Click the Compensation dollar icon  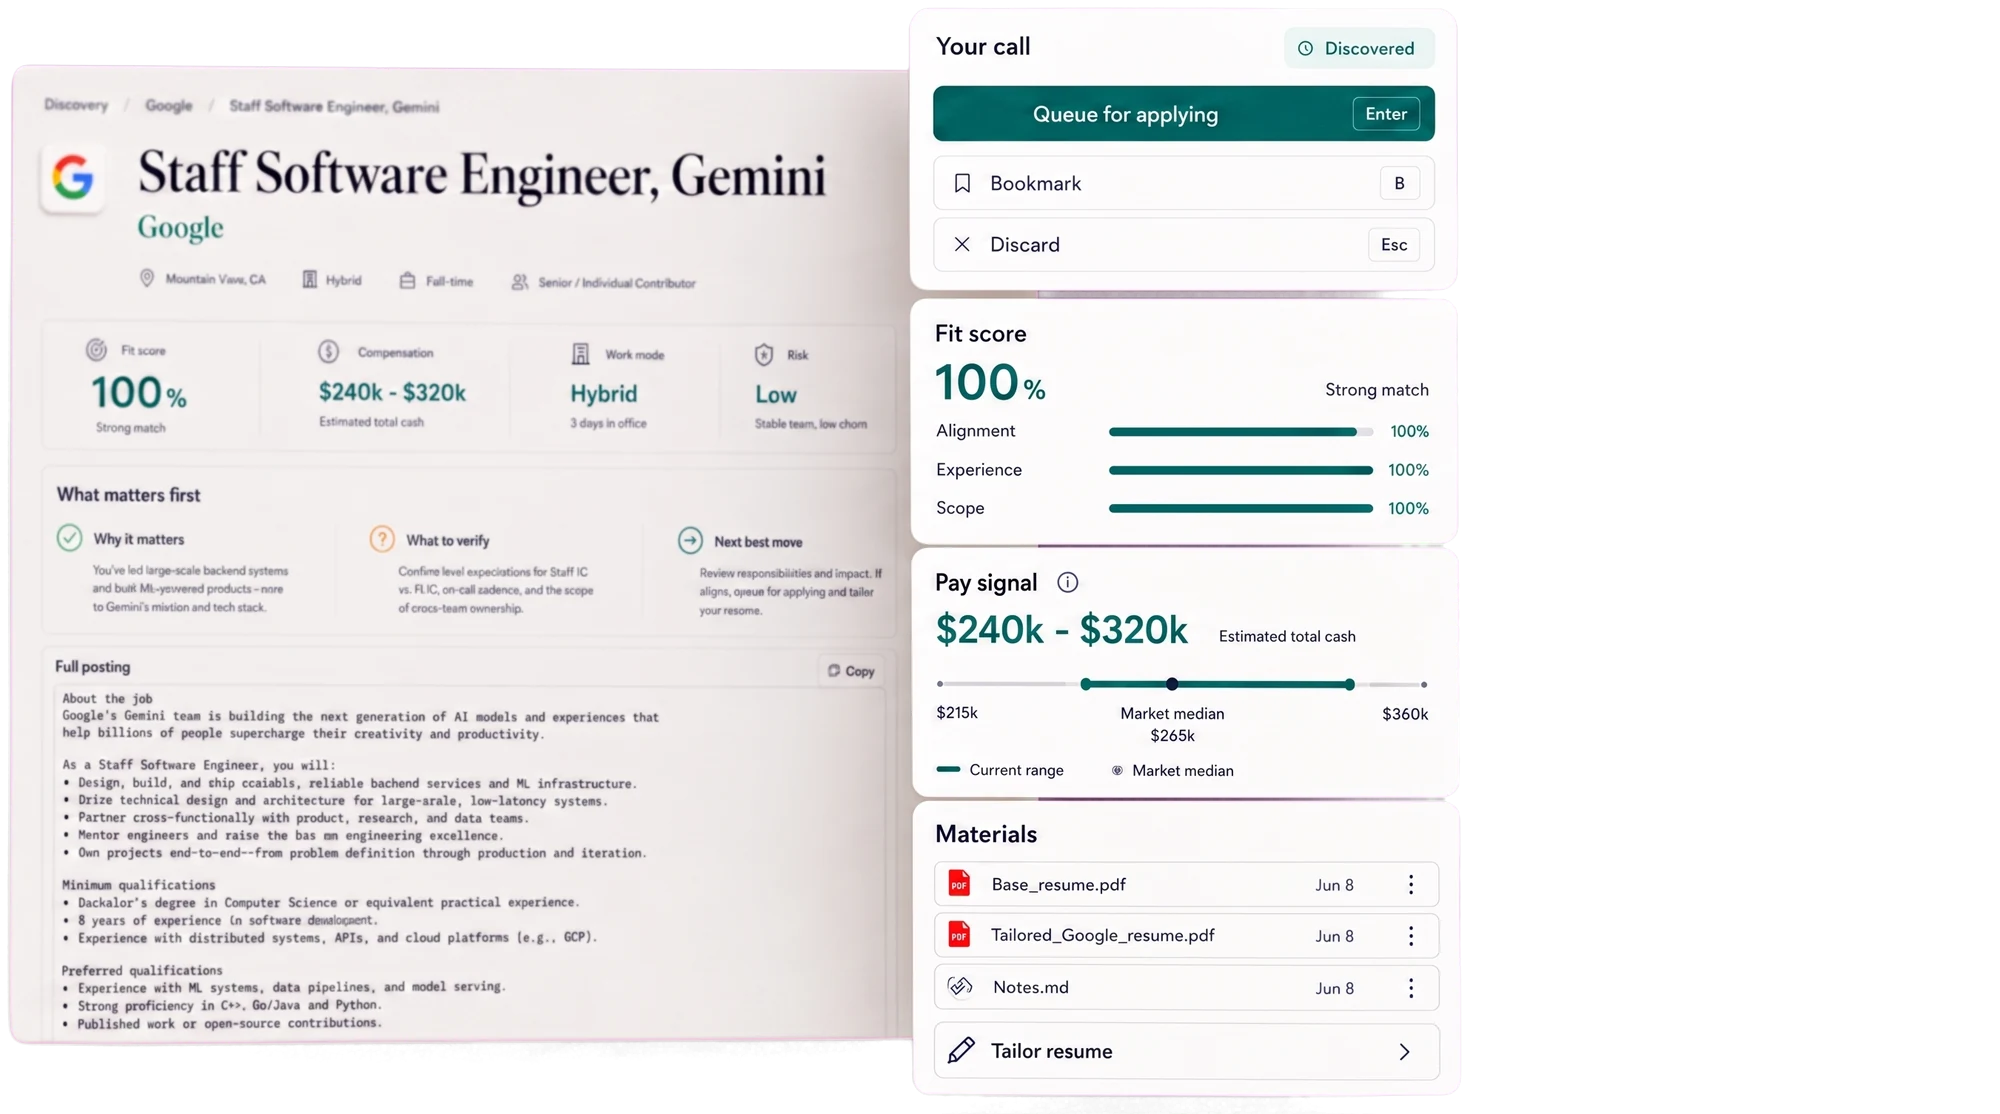coord(329,352)
